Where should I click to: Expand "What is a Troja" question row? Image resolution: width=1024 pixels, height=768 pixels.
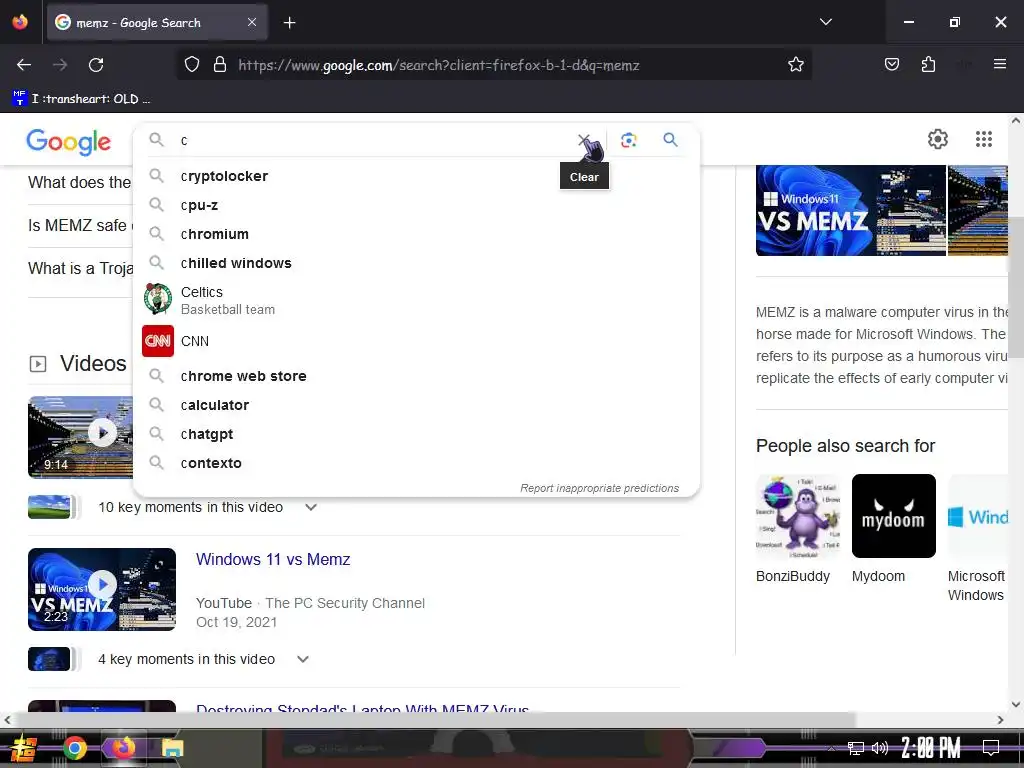[x=80, y=268]
